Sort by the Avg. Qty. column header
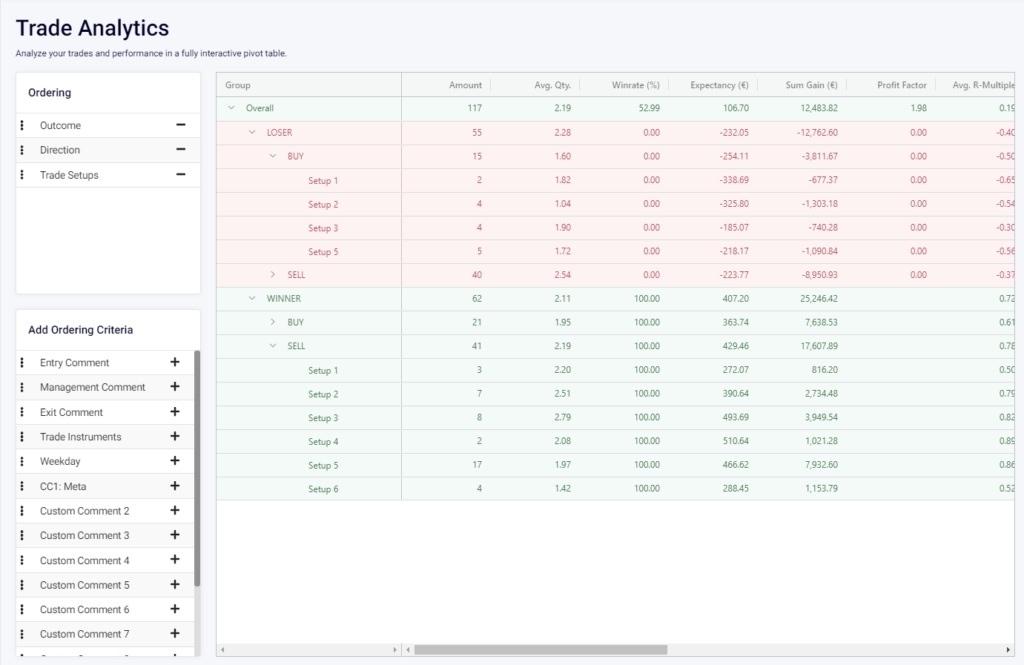The image size is (1024, 665). click(552, 85)
